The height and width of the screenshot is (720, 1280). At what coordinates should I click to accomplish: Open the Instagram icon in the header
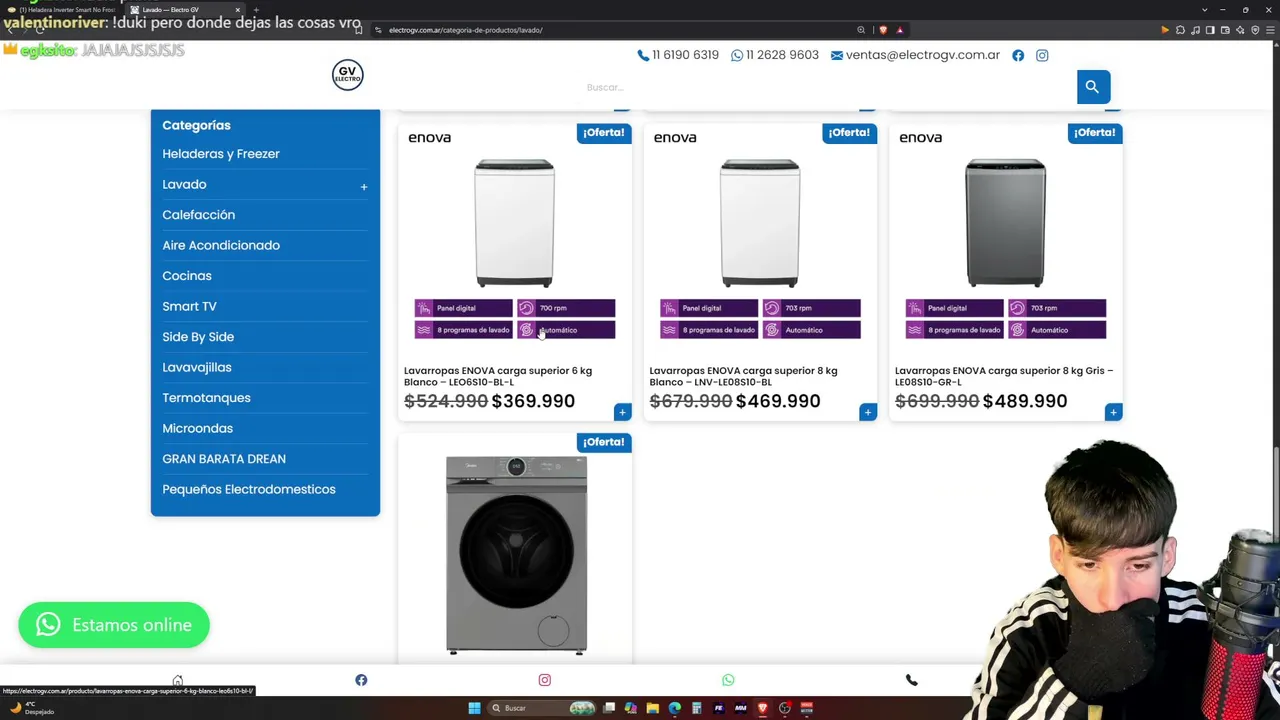coord(1042,55)
